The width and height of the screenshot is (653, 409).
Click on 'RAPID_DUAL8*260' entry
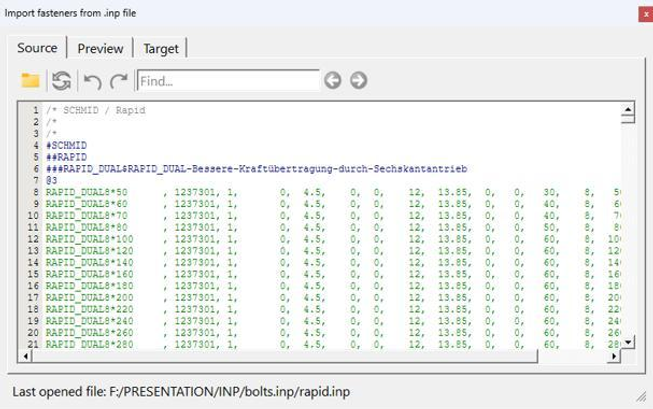pos(90,332)
